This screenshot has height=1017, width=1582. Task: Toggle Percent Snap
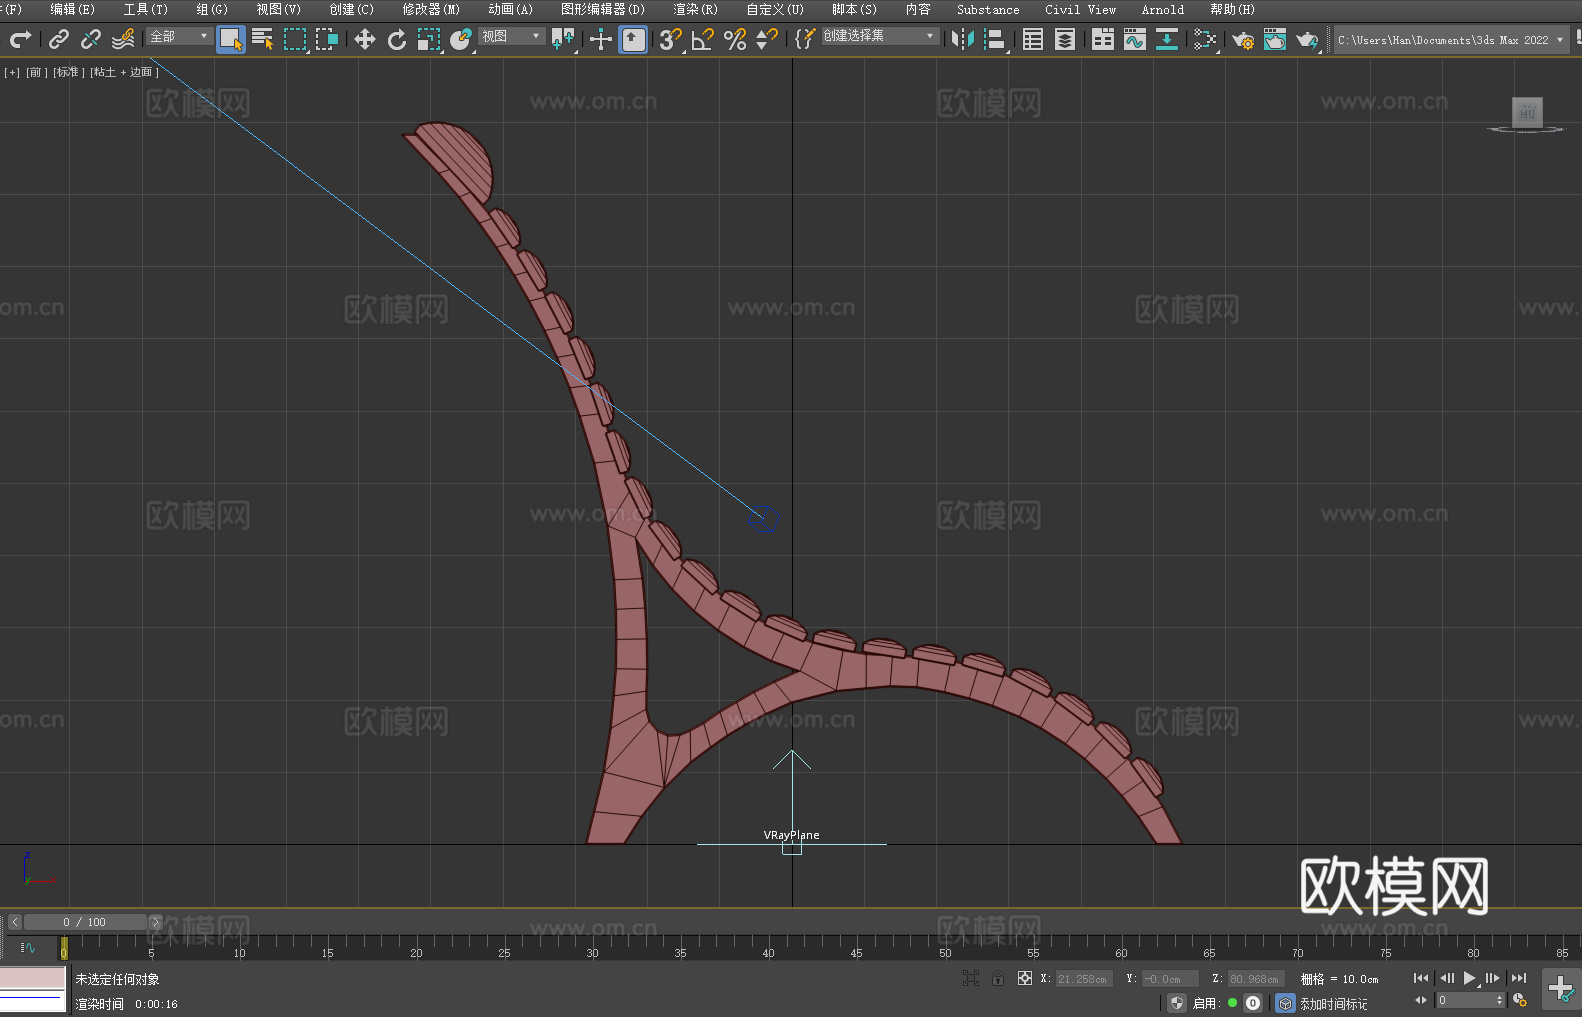point(735,39)
